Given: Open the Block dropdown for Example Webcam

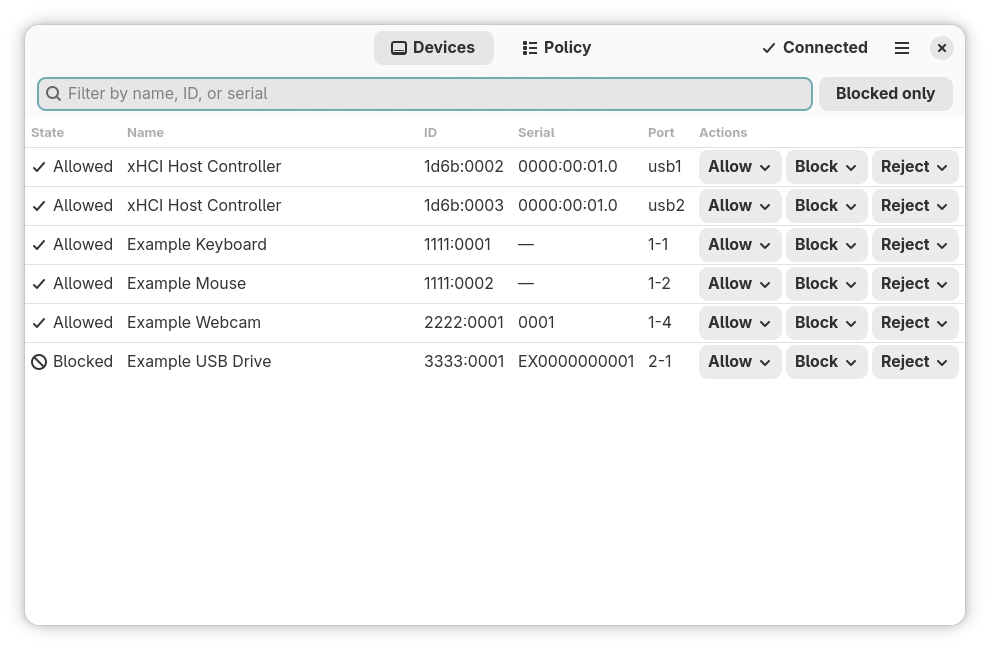Looking at the screenshot, I should pos(826,323).
